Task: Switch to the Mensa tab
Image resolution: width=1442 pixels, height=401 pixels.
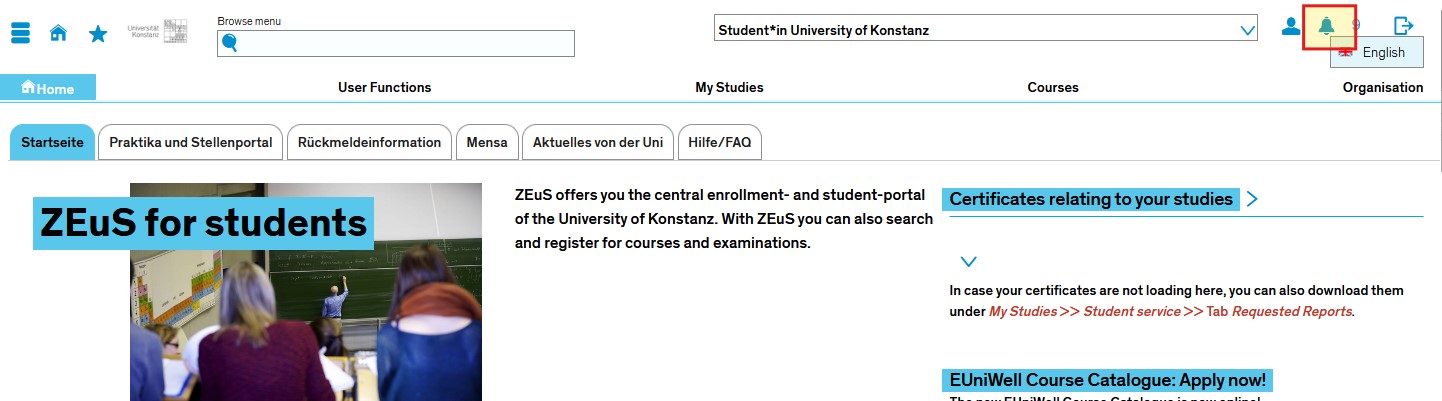Action: tap(487, 142)
